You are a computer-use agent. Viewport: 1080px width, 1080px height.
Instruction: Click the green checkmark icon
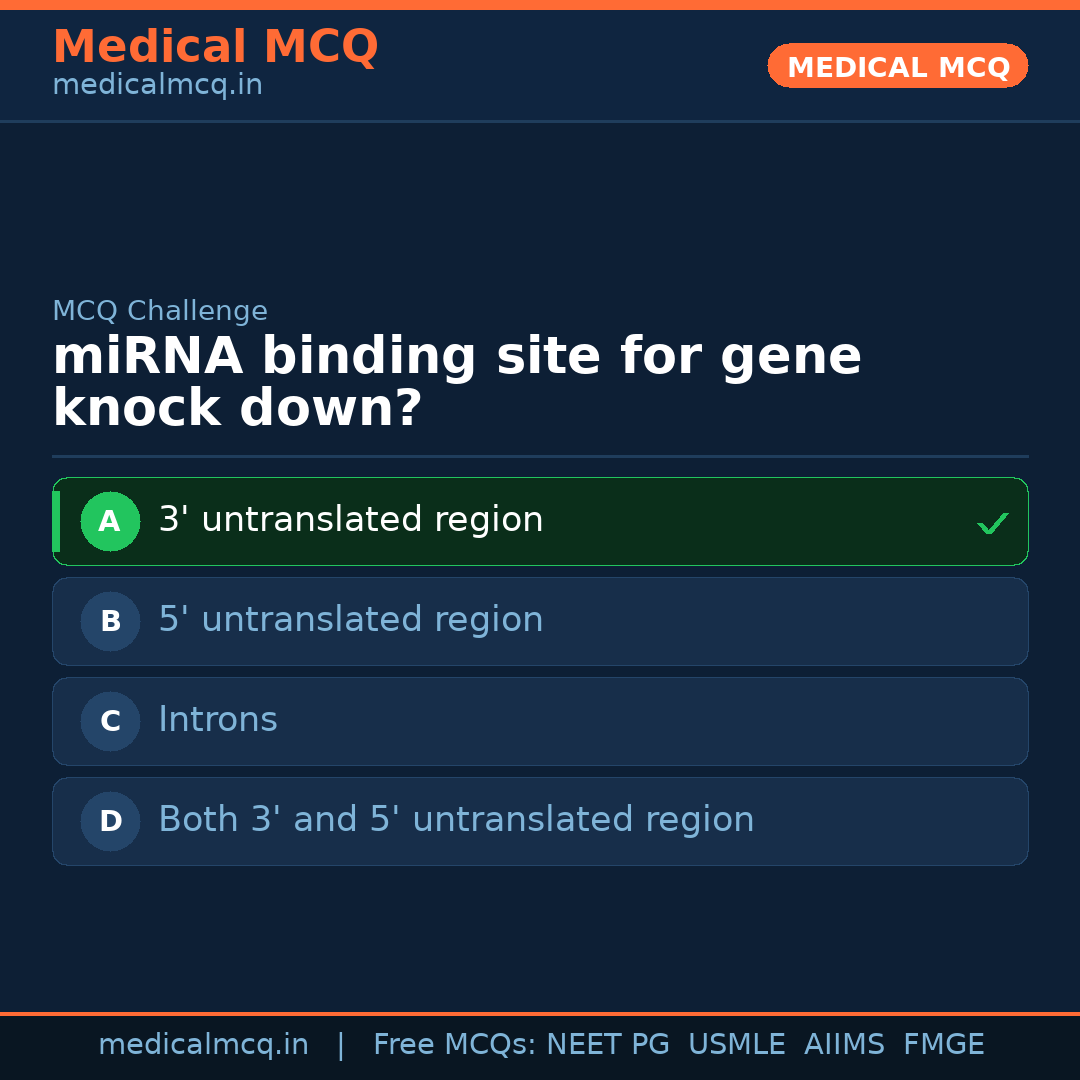[992, 523]
